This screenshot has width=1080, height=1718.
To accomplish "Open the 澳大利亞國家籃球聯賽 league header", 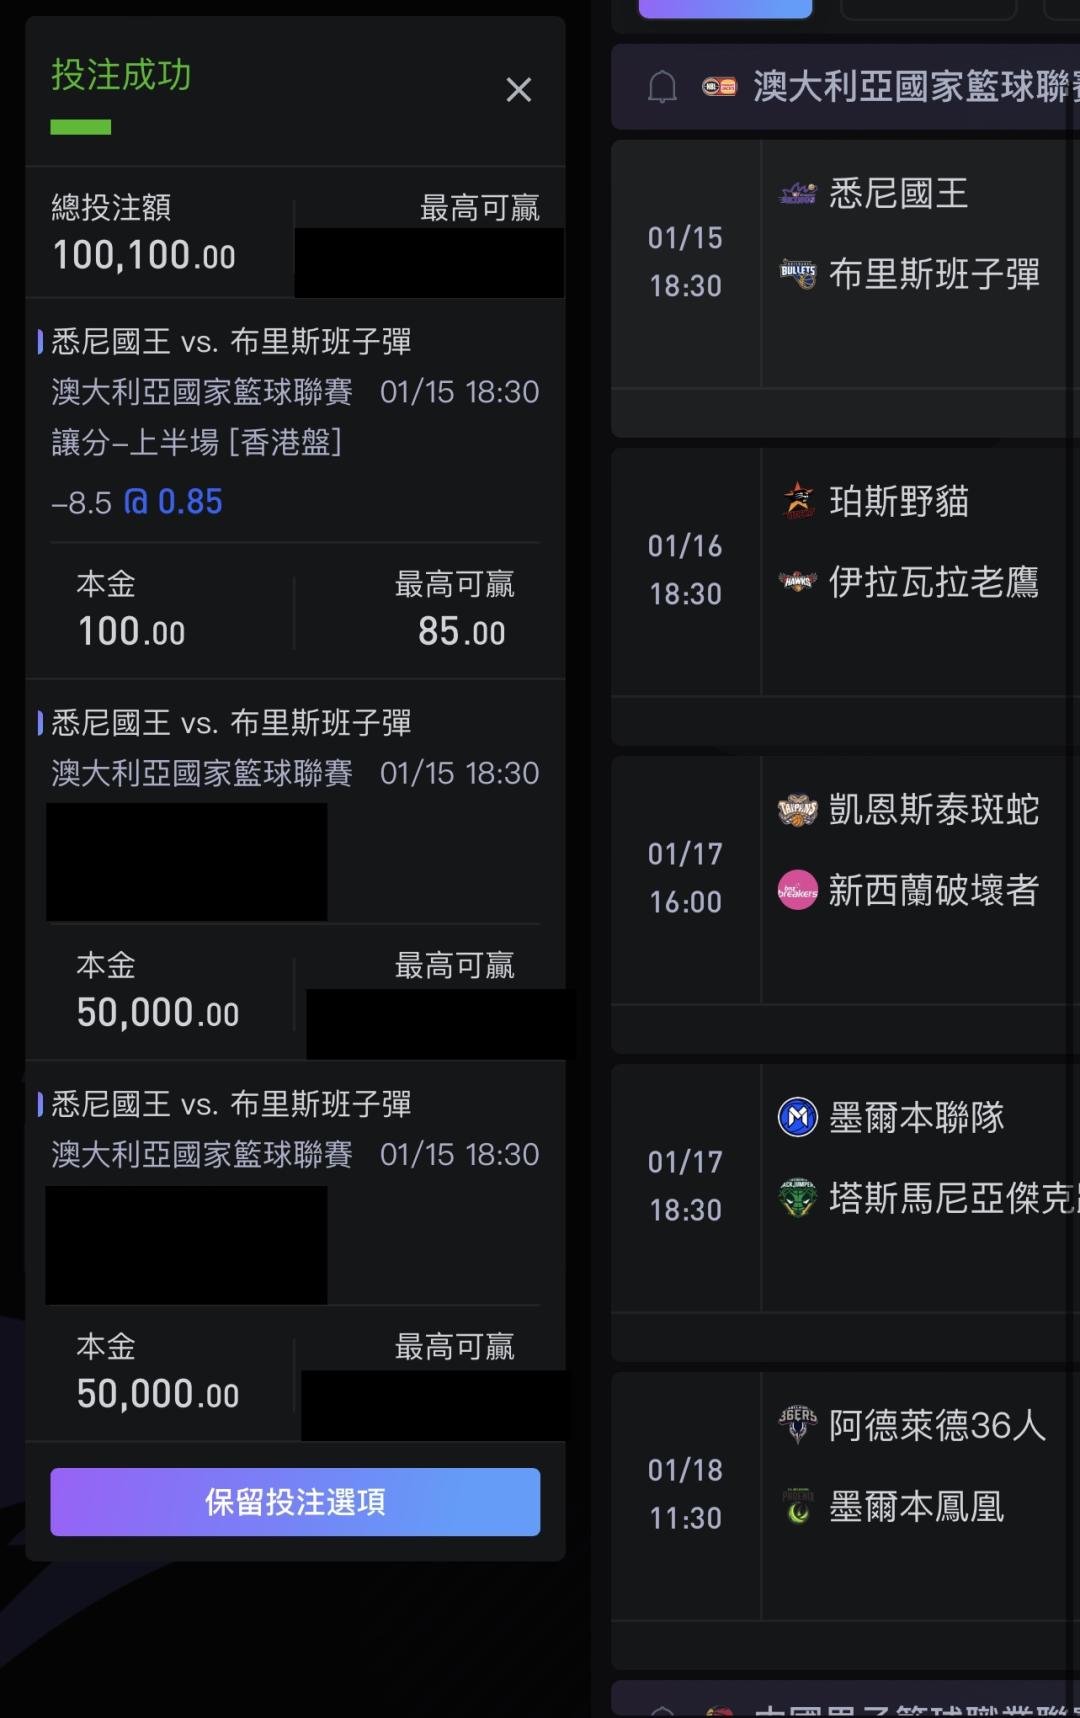I will pyautogui.click(x=910, y=87).
